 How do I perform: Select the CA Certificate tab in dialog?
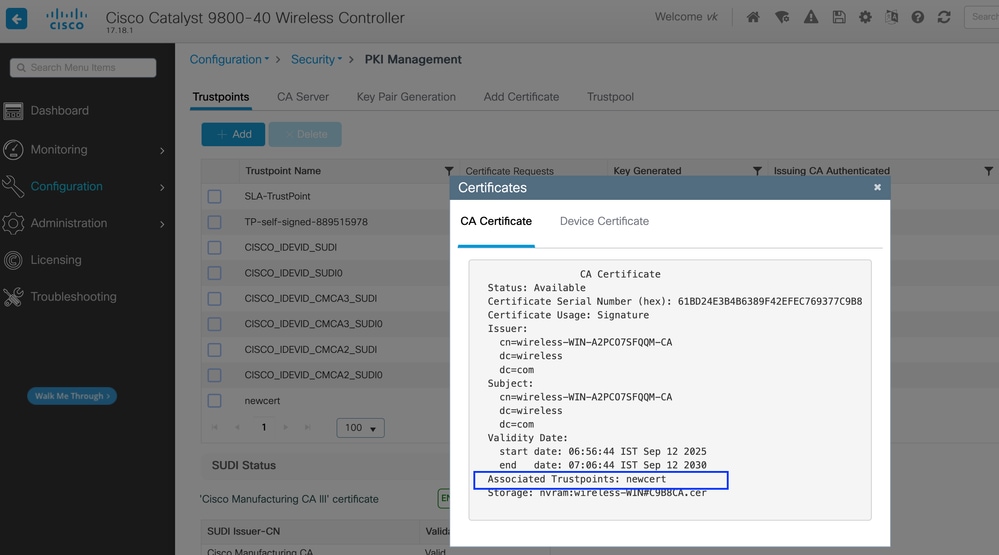tap(496, 221)
